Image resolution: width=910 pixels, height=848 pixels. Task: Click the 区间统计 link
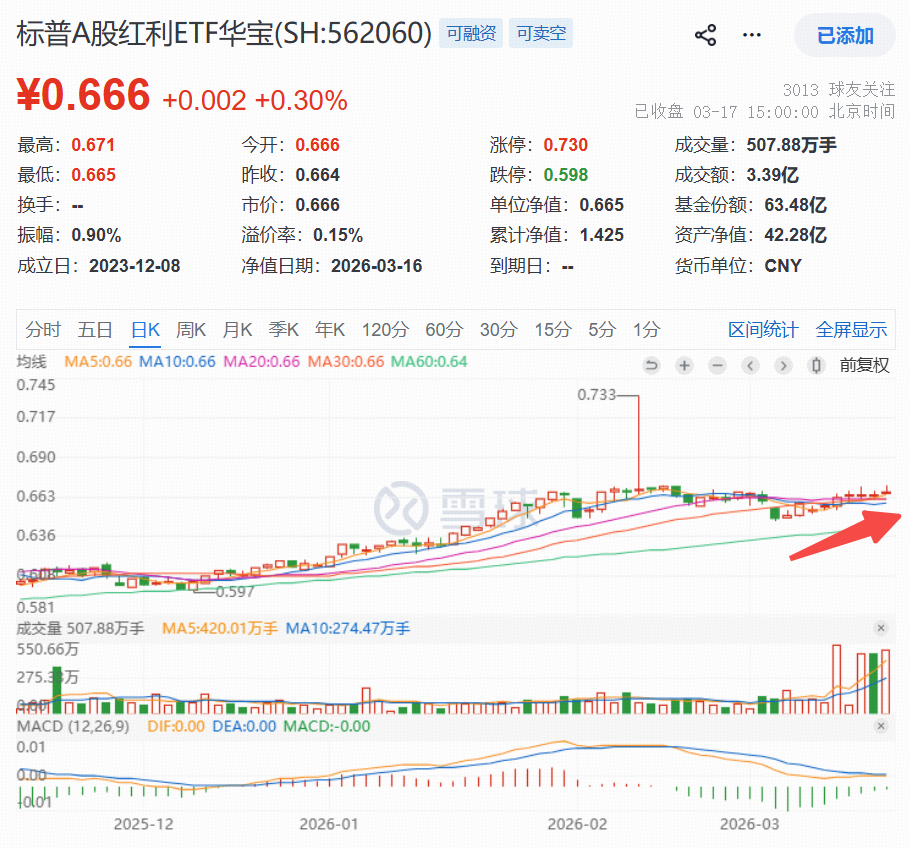click(x=763, y=330)
